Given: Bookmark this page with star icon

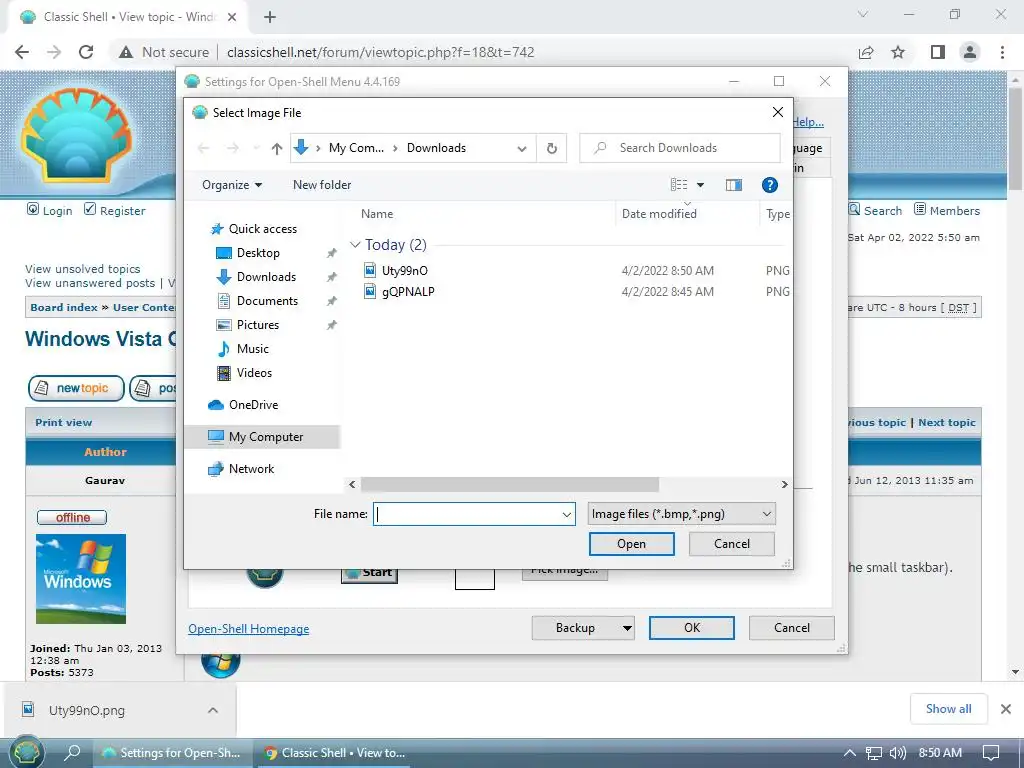Looking at the screenshot, I should coord(898,52).
